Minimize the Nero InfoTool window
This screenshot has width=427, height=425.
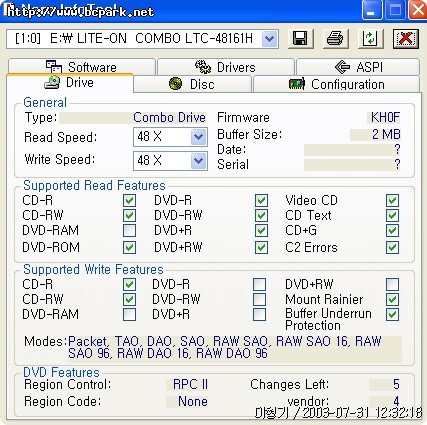(x=371, y=10)
